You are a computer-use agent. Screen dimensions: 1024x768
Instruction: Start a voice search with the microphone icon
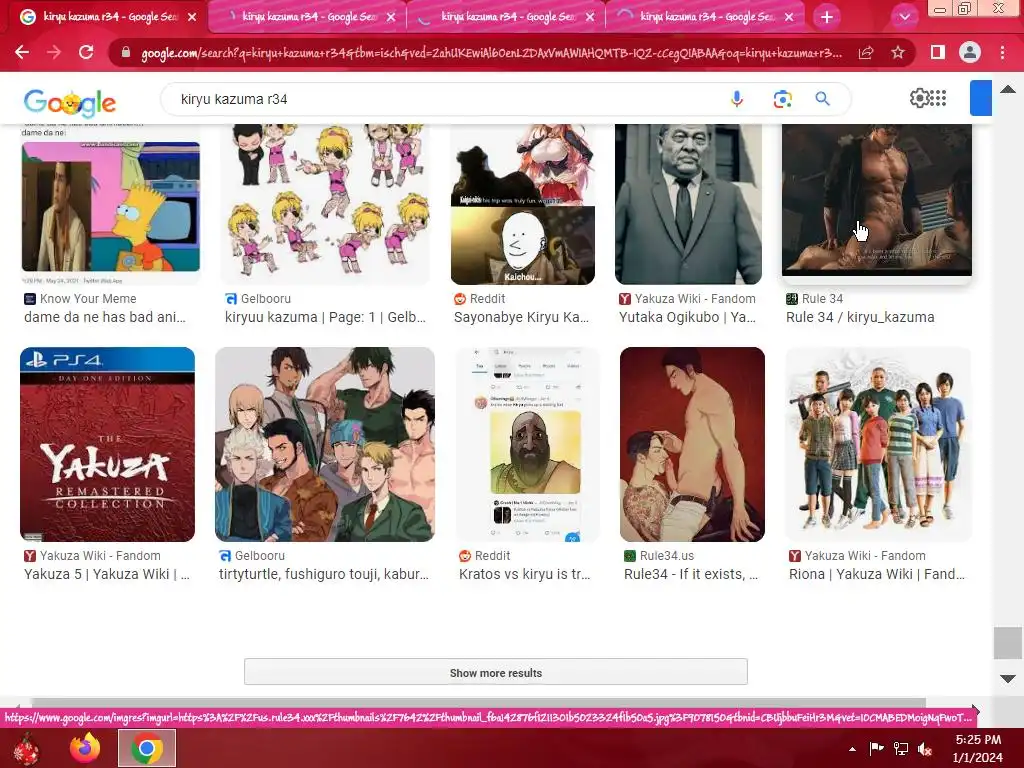tap(737, 99)
